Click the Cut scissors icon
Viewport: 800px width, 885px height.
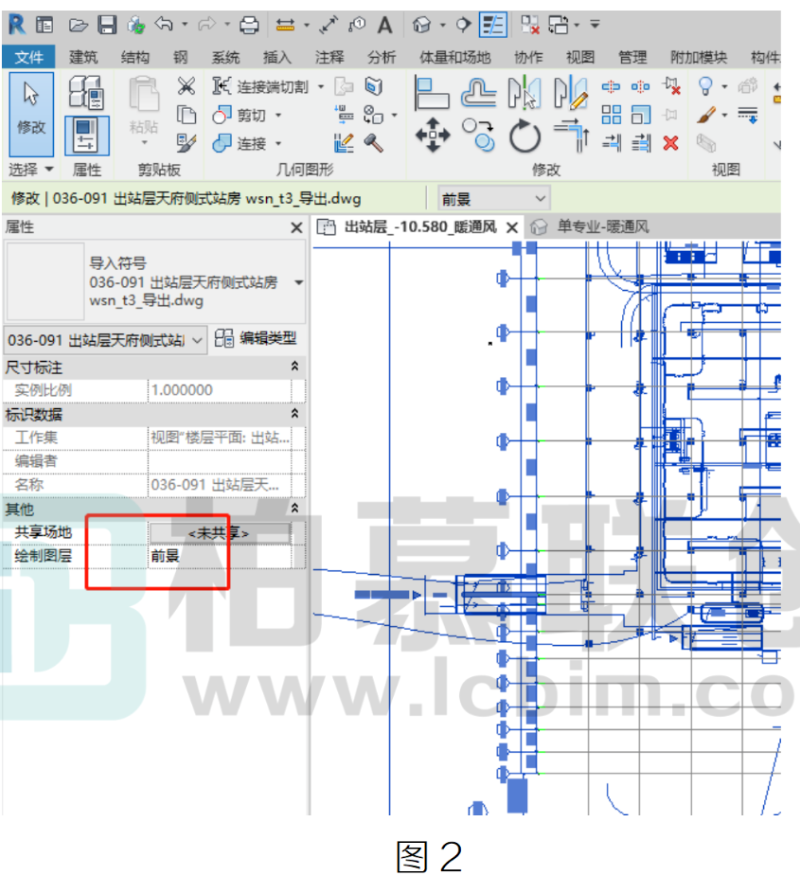point(186,86)
